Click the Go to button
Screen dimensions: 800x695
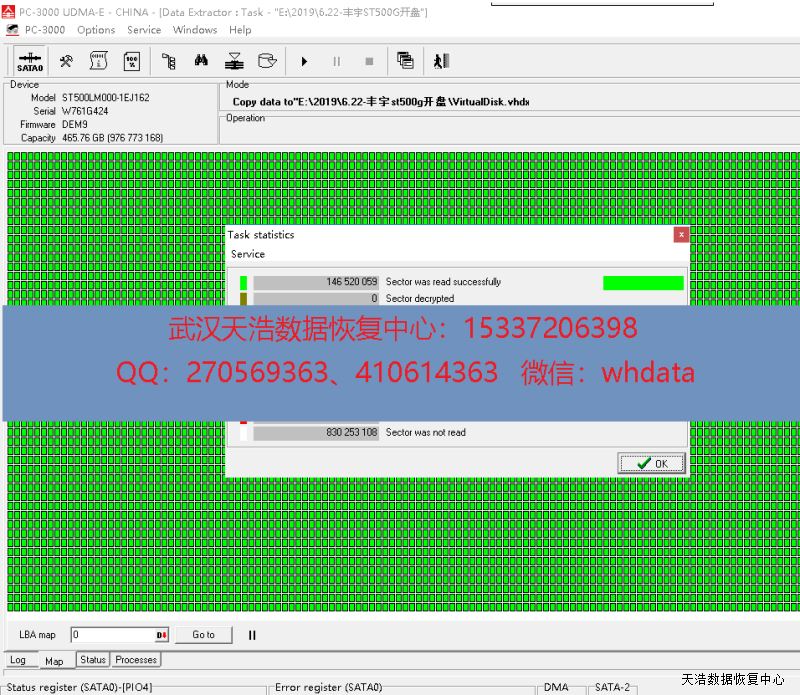click(x=203, y=635)
